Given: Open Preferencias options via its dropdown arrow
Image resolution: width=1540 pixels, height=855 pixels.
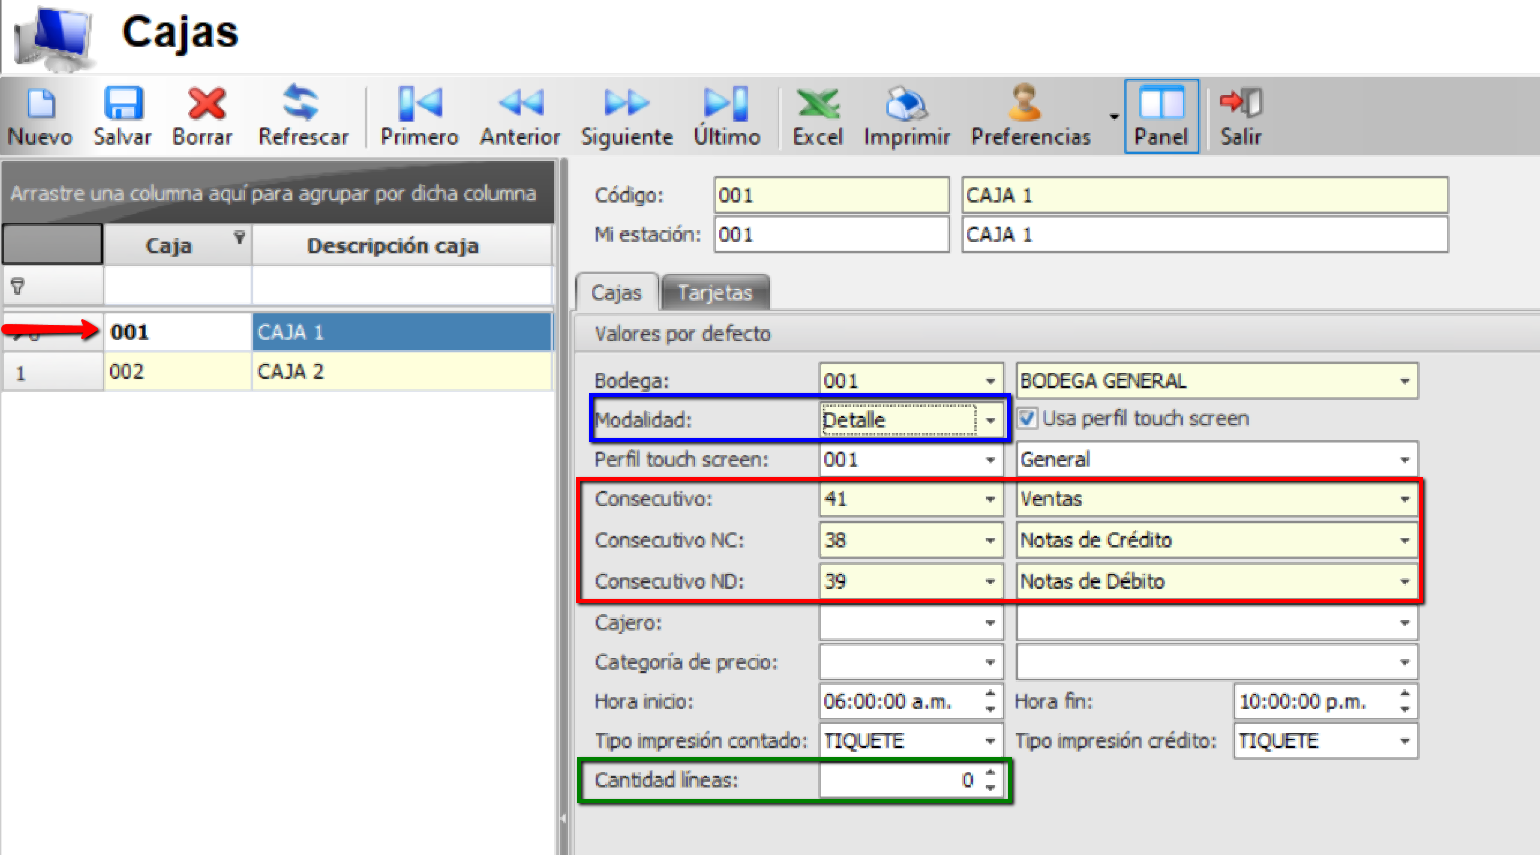Looking at the screenshot, I should [1113, 117].
